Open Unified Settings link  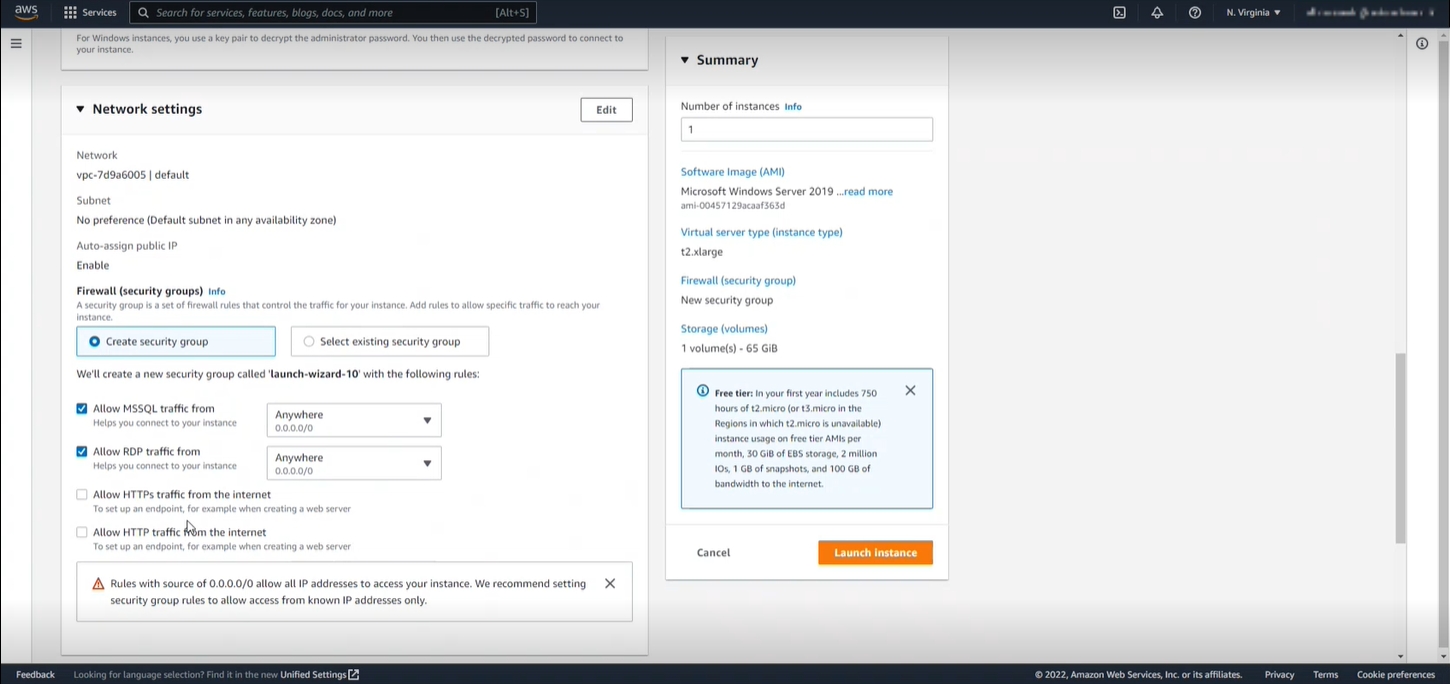[313, 675]
